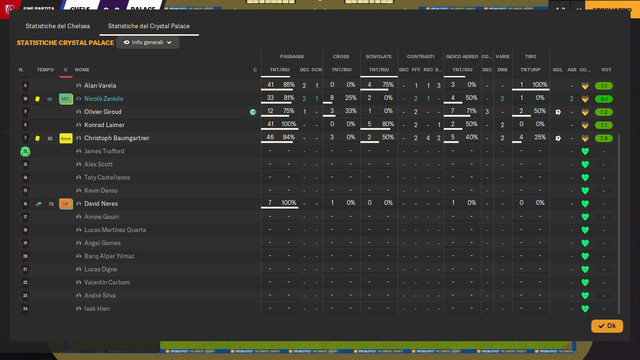Screen dimensions: 640x360
Task: Open Barış Alper Yılmaz player name
Action: (109, 256)
